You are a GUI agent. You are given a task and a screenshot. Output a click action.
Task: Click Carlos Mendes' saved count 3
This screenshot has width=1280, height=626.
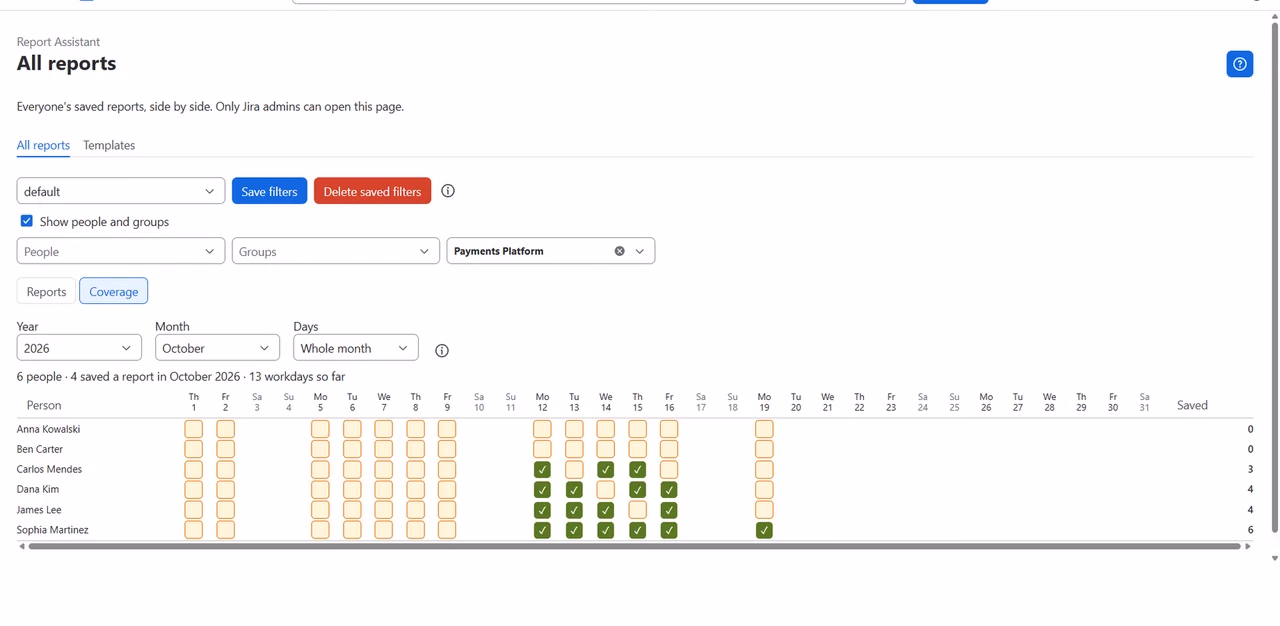[x=1250, y=469]
